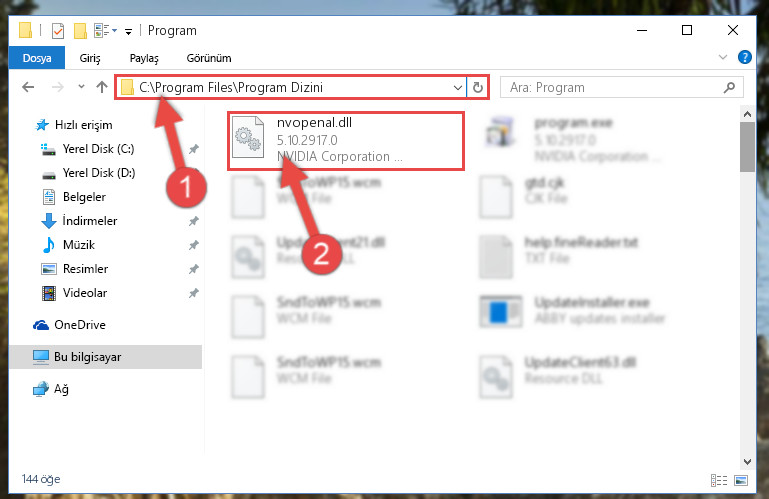Select the nvopenal.dll file
The width and height of the screenshot is (769, 499).
346,141
